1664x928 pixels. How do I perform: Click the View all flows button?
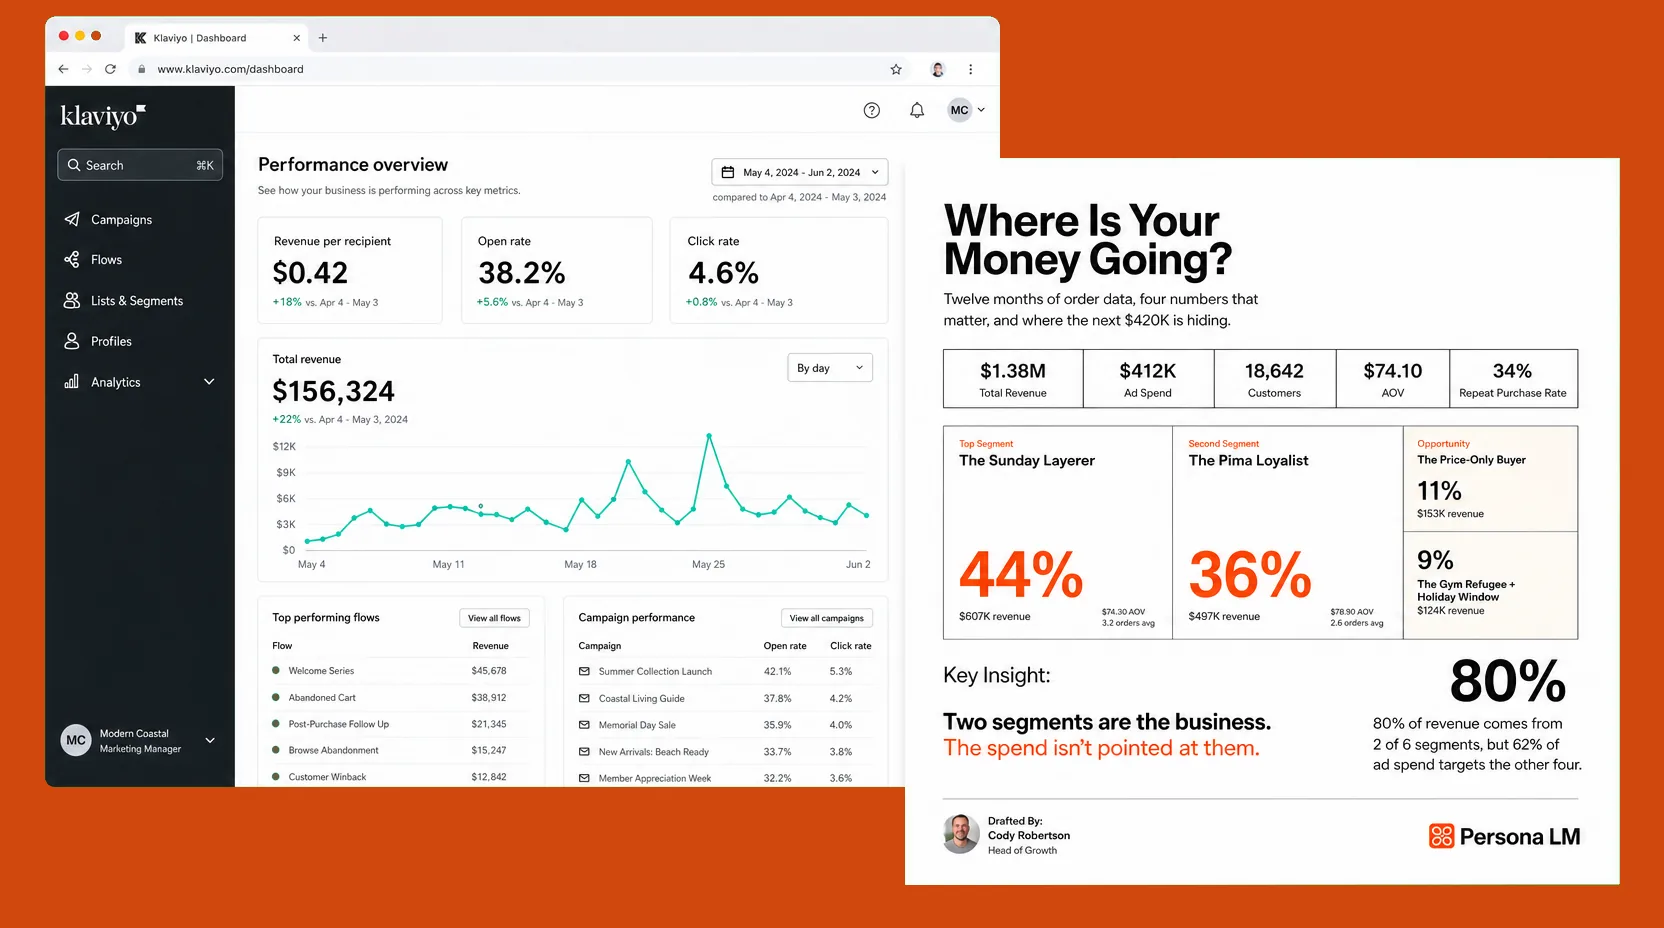(494, 618)
